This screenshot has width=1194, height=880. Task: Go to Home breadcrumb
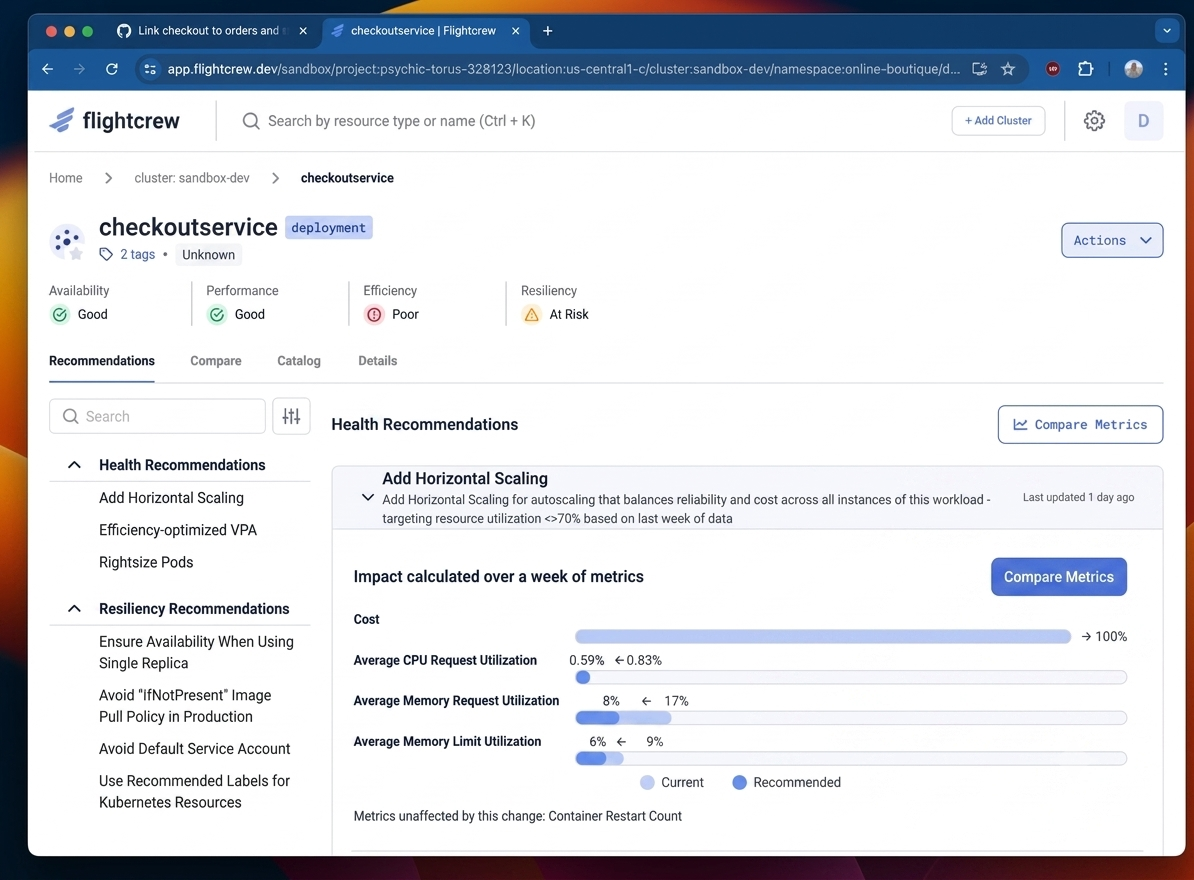(65, 178)
